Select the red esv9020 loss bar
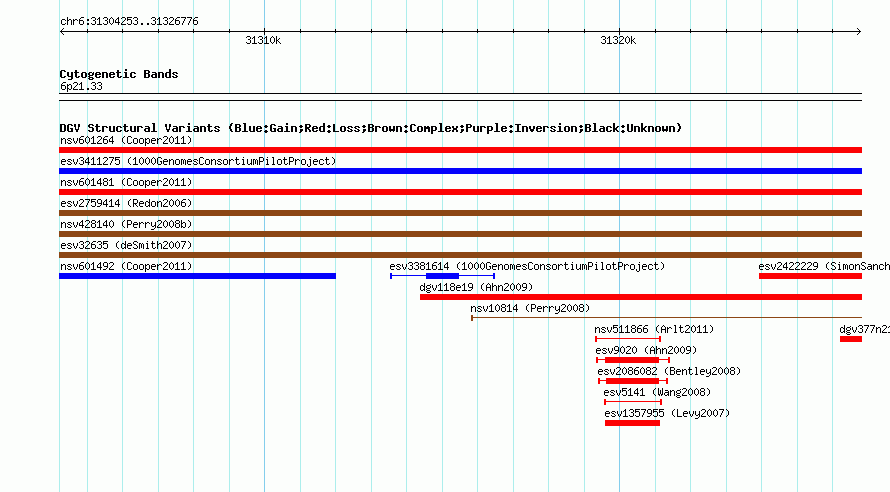 633,360
